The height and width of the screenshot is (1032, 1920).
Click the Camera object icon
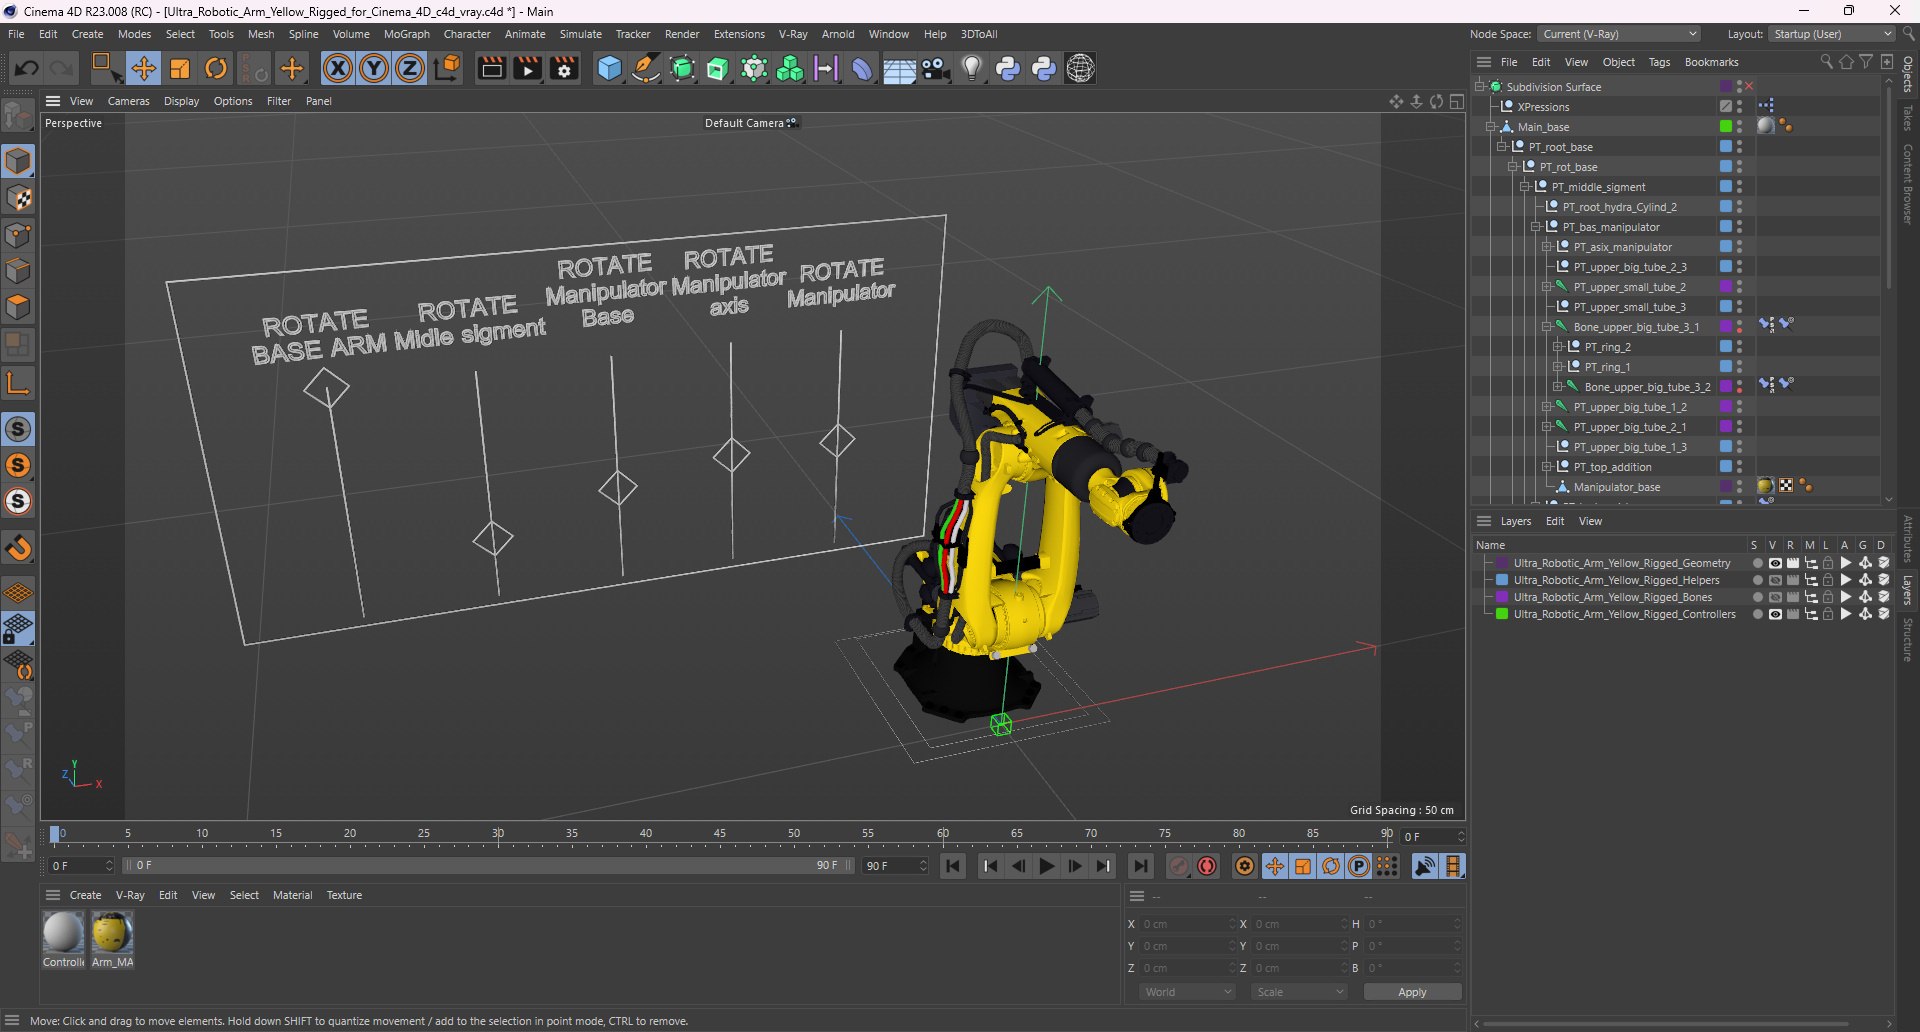pos(936,68)
